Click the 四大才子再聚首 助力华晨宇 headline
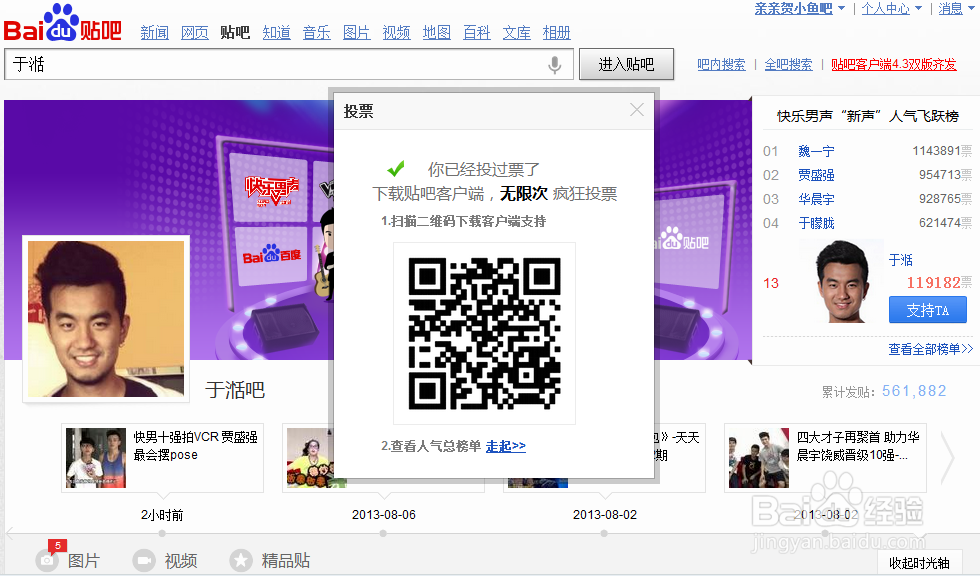 pyautogui.click(x=858, y=446)
